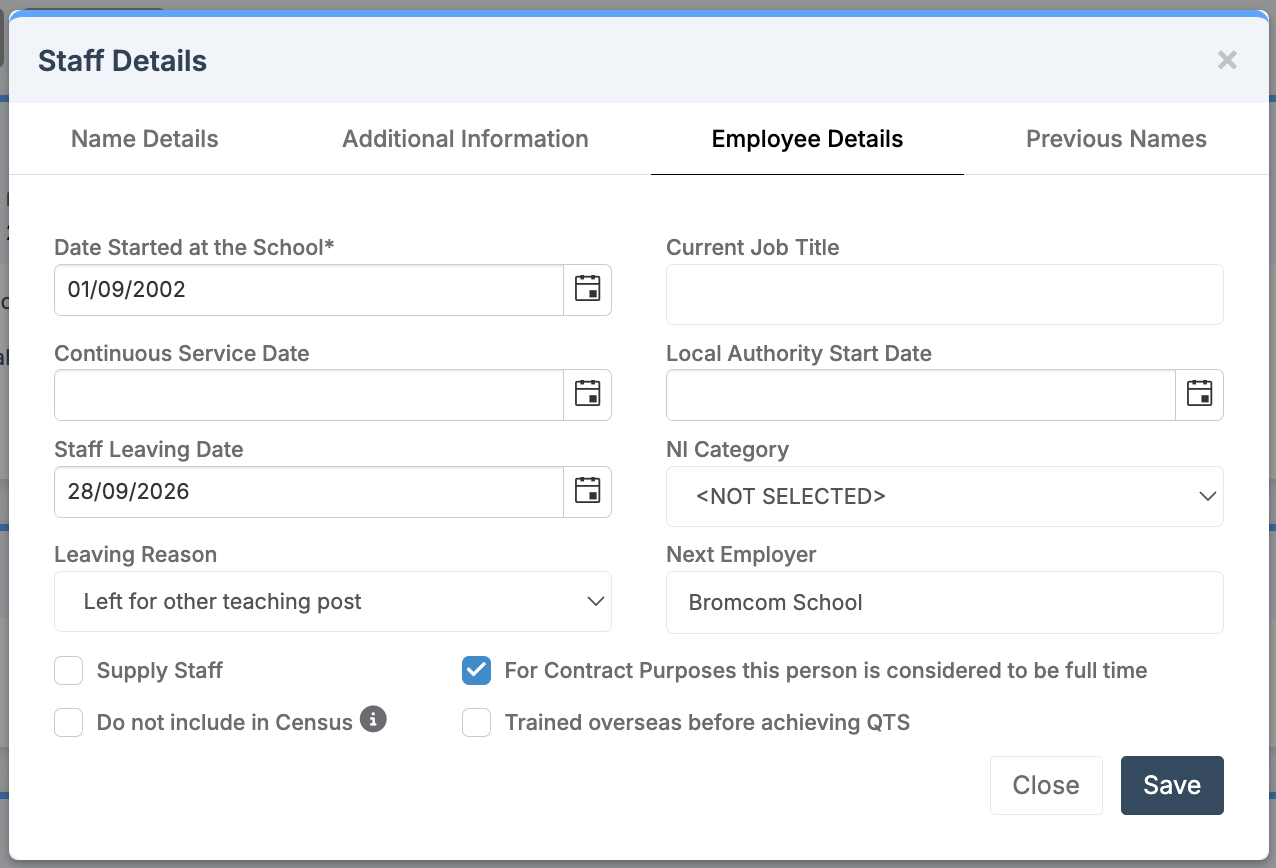Select the Employee Details tab

pos(807,139)
